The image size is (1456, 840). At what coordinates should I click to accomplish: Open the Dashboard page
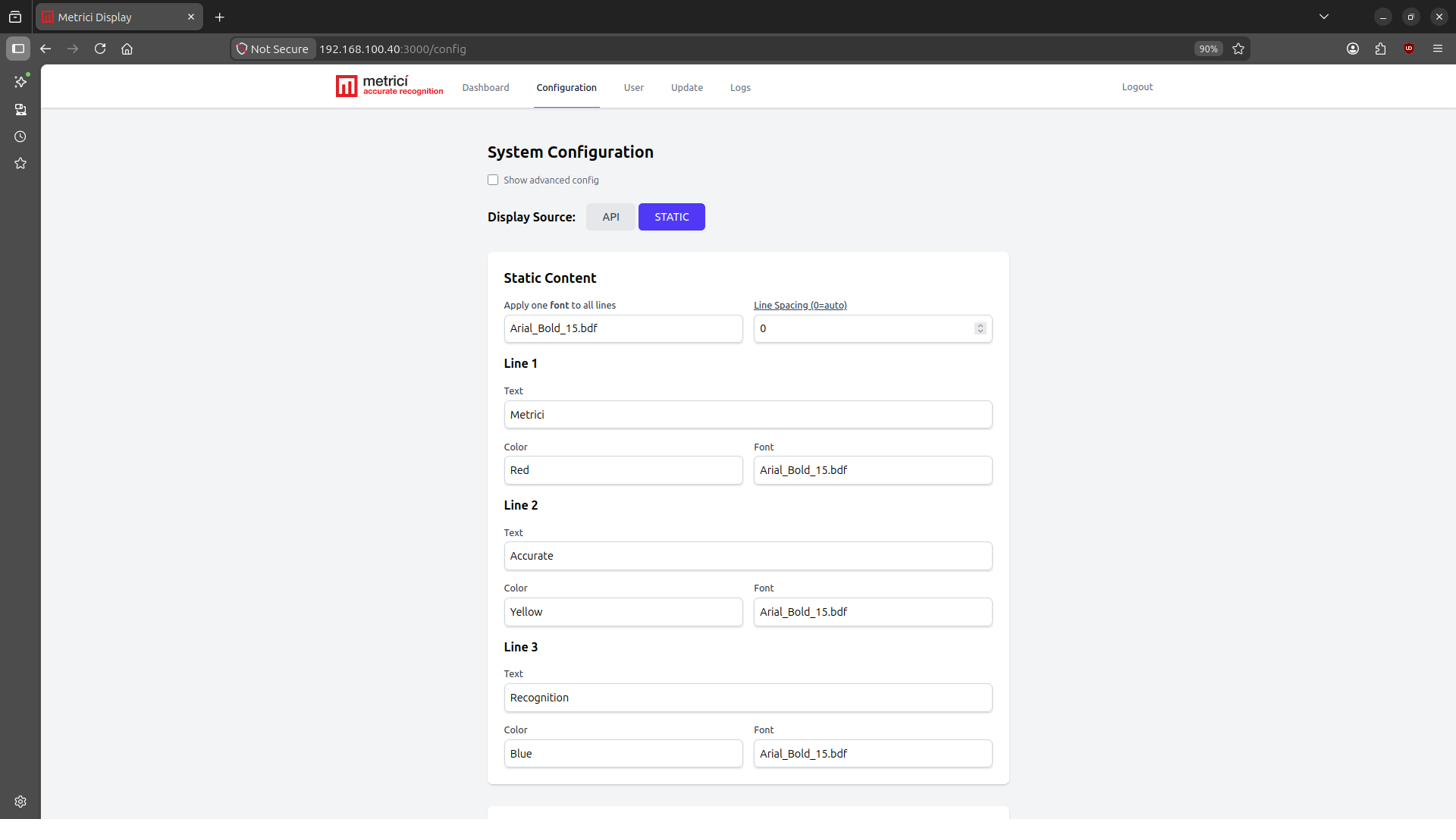point(485,88)
